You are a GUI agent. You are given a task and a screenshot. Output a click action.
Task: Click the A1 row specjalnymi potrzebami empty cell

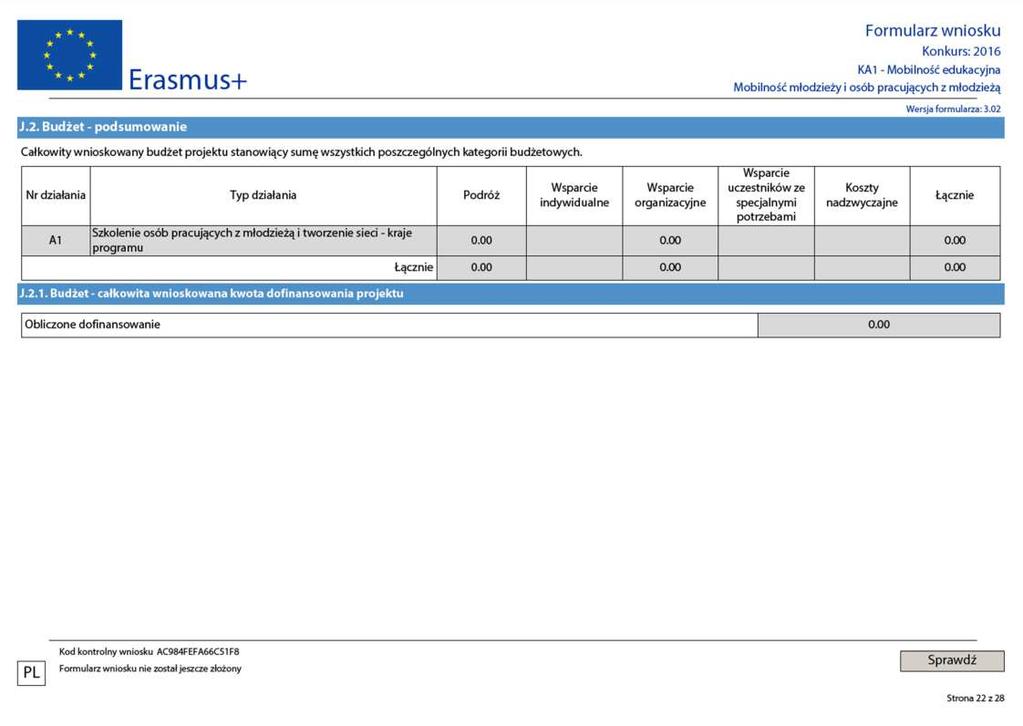pos(766,240)
